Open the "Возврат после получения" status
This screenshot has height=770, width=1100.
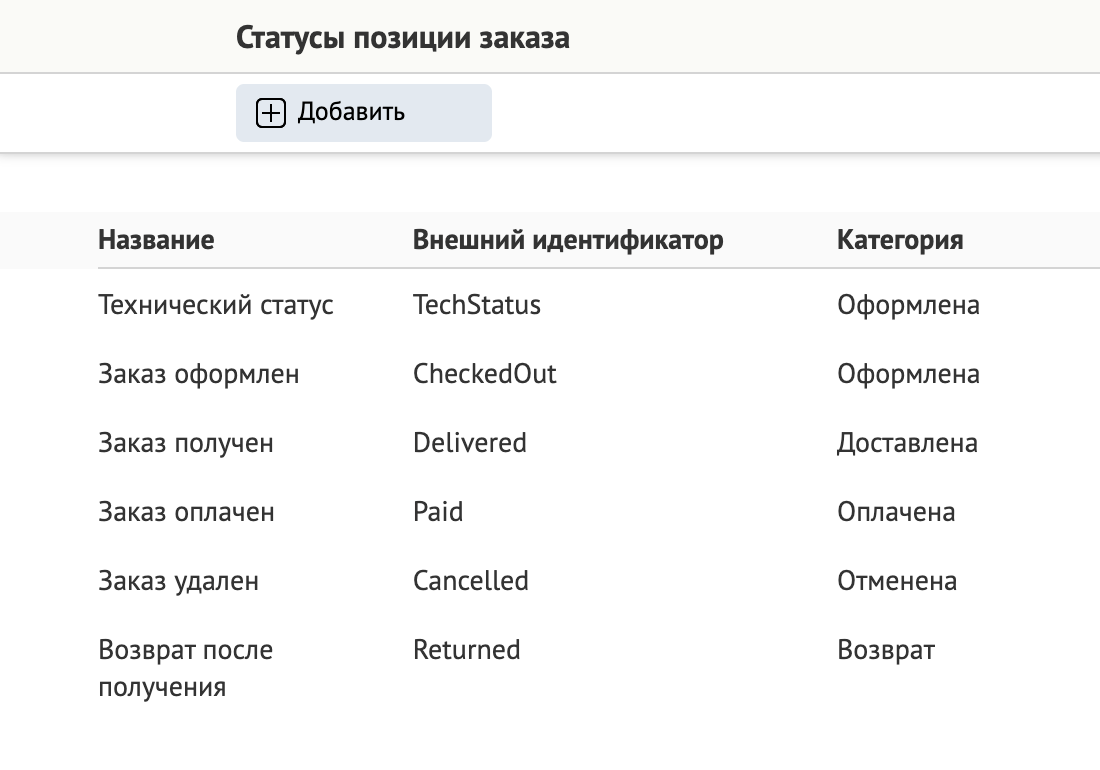[x=185, y=650]
